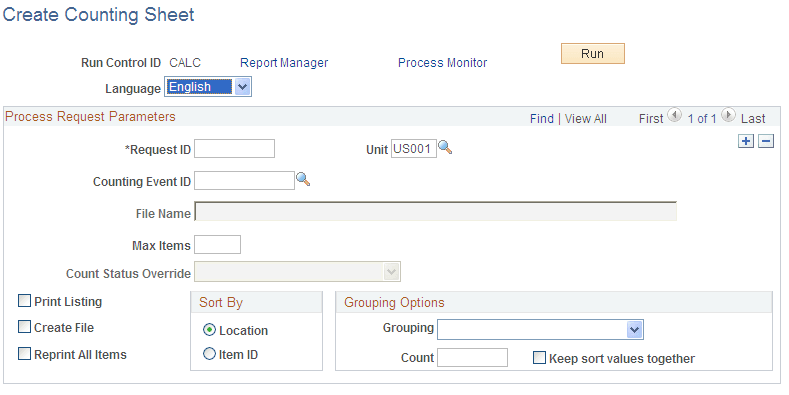This screenshot has width=789, height=395.
Task: Click the Unit field containing US001
Action: point(414,149)
